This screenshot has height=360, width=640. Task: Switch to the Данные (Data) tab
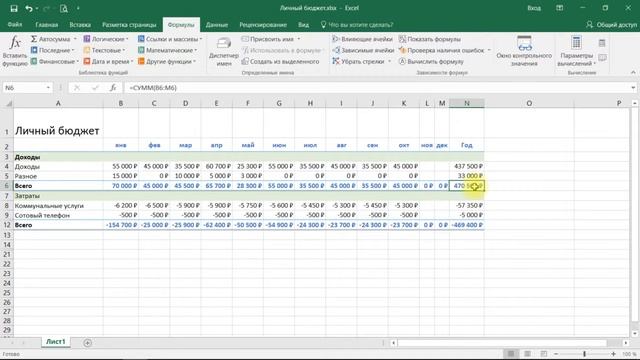pos(217,24)
